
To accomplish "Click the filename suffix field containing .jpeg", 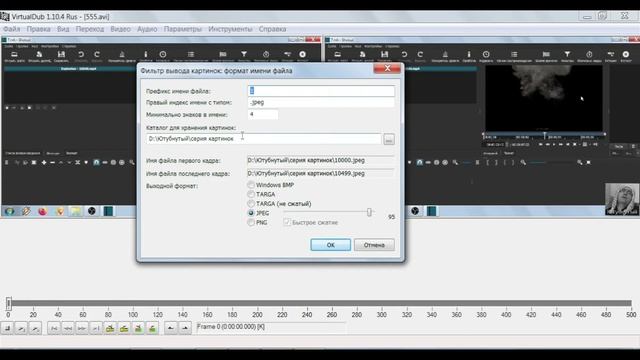I will coord(321,102).
